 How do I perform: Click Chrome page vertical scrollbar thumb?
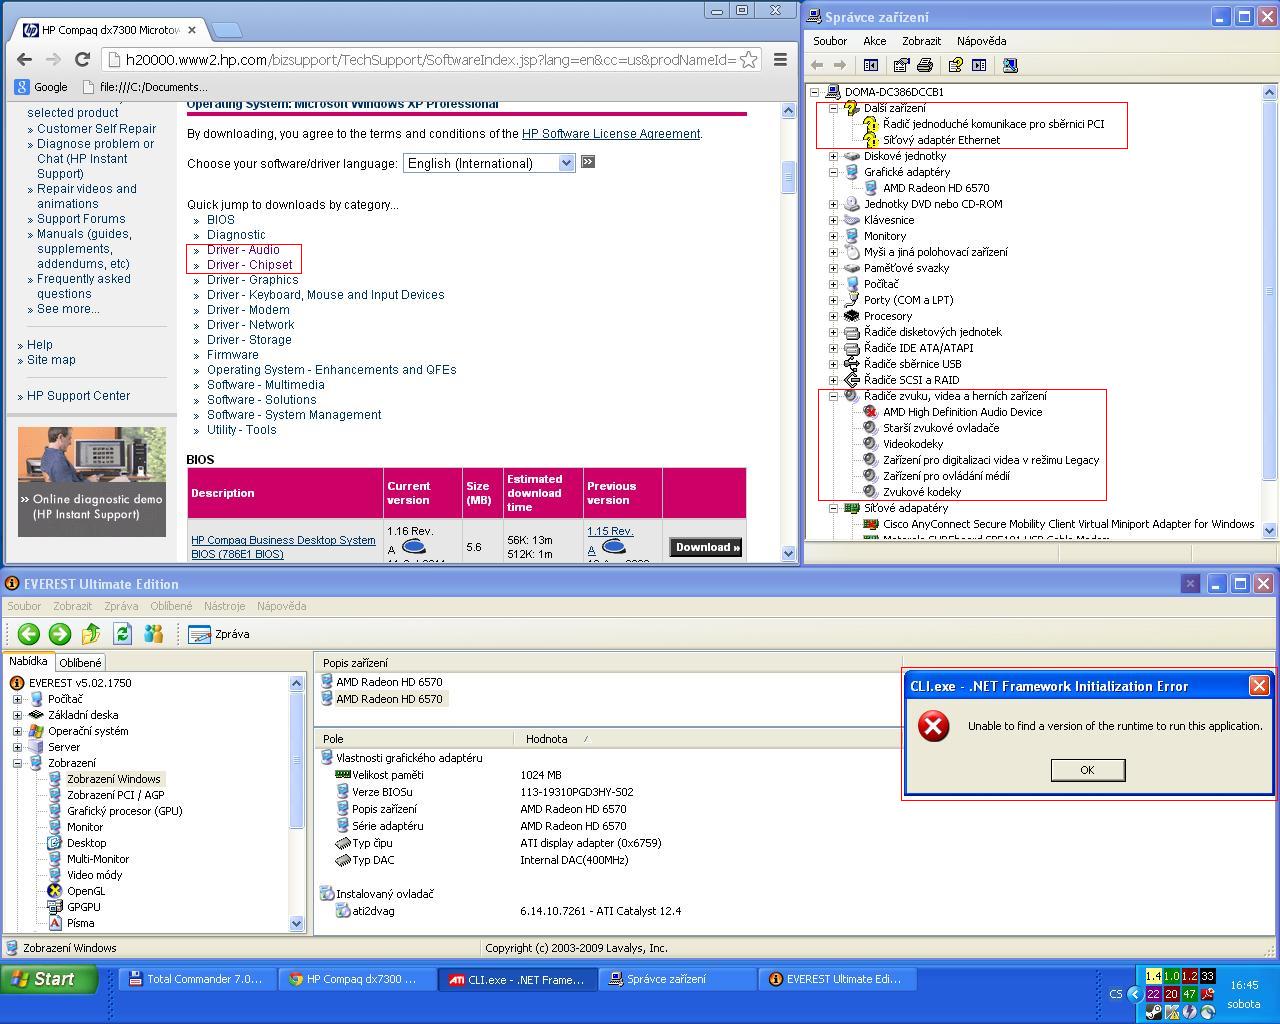point(788,177)
